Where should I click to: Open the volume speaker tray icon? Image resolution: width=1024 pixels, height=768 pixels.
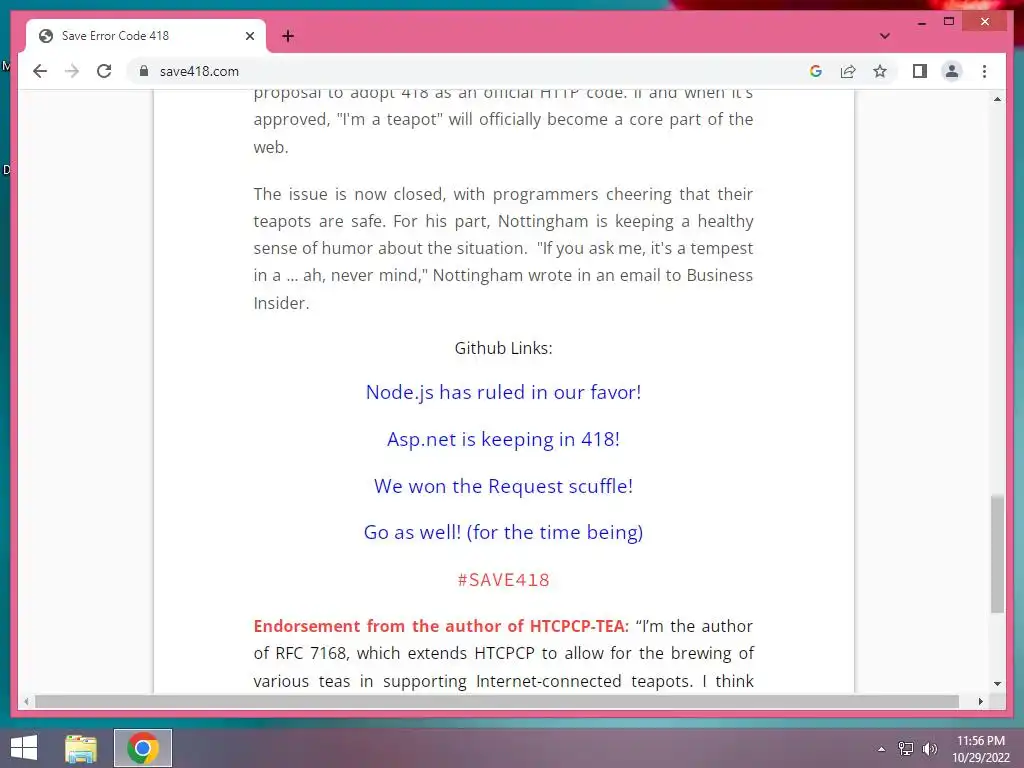[930, 749]
